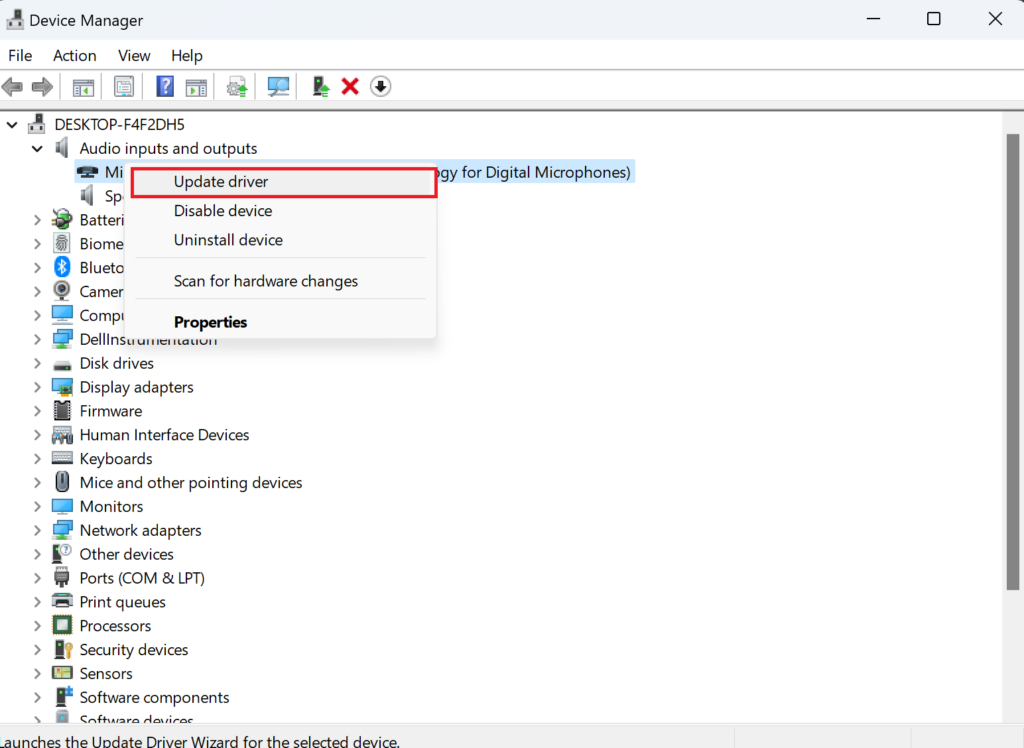Select Disable device in the context menu

point(223,211)
